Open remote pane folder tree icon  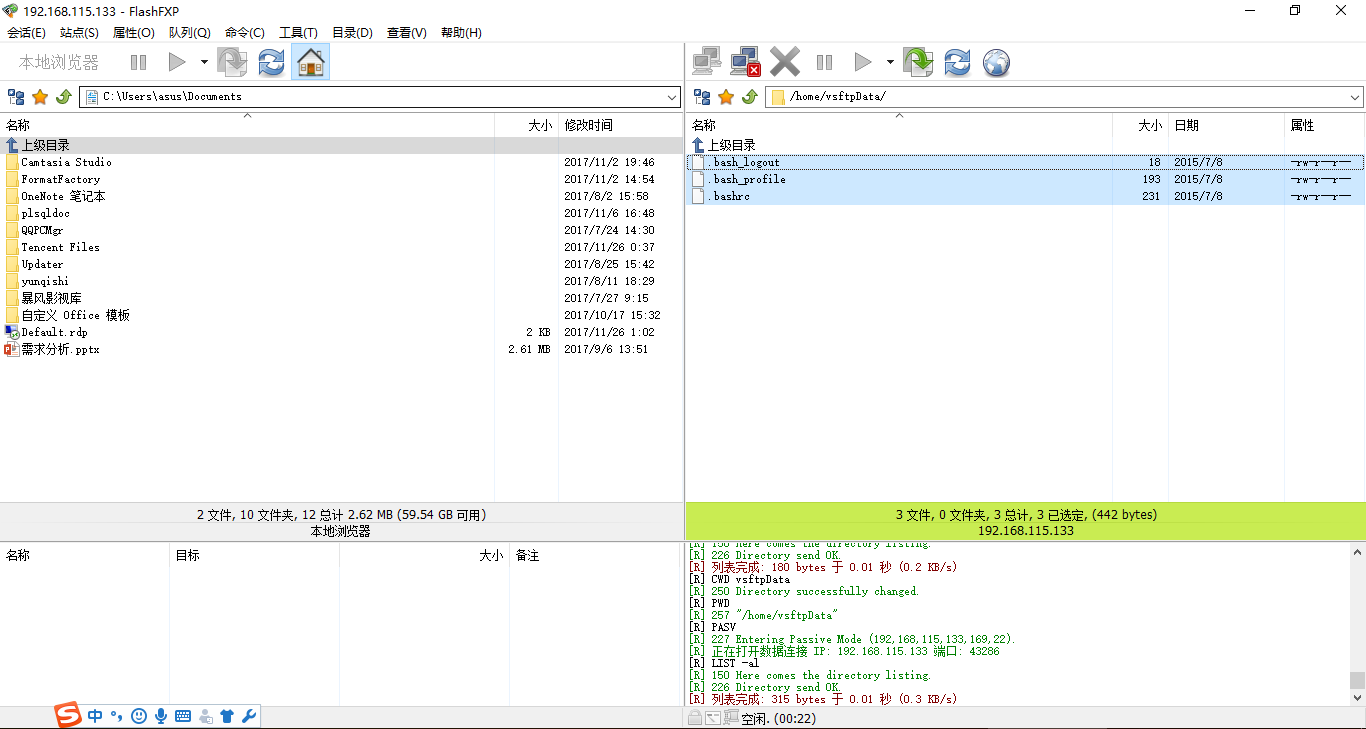(x=702, y=97)
